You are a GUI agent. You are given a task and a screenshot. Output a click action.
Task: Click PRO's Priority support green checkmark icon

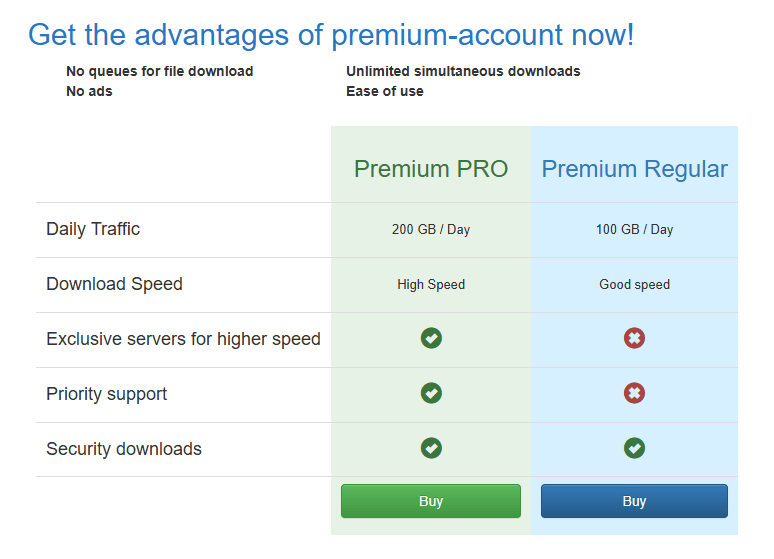431,394
